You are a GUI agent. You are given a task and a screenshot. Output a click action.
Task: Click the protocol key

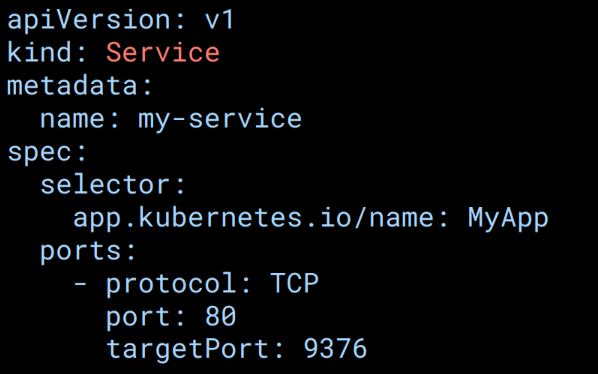click(x=171, y=285)
